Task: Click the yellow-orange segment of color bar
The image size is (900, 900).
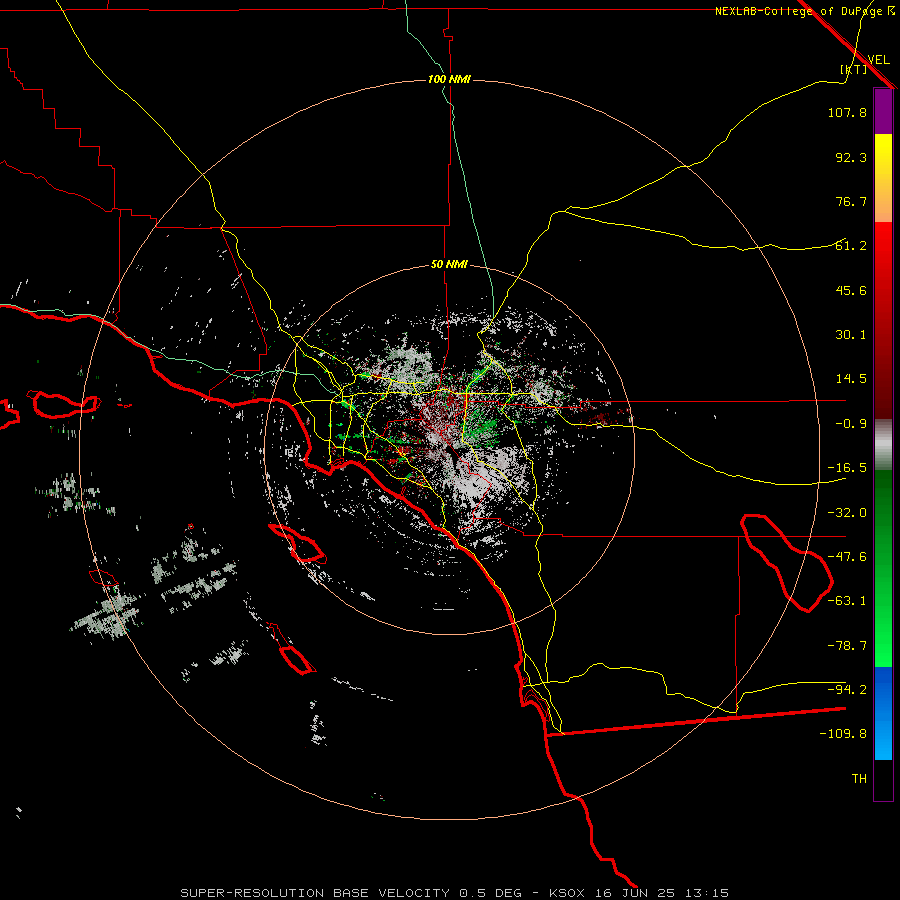Action: pos(883,178)
